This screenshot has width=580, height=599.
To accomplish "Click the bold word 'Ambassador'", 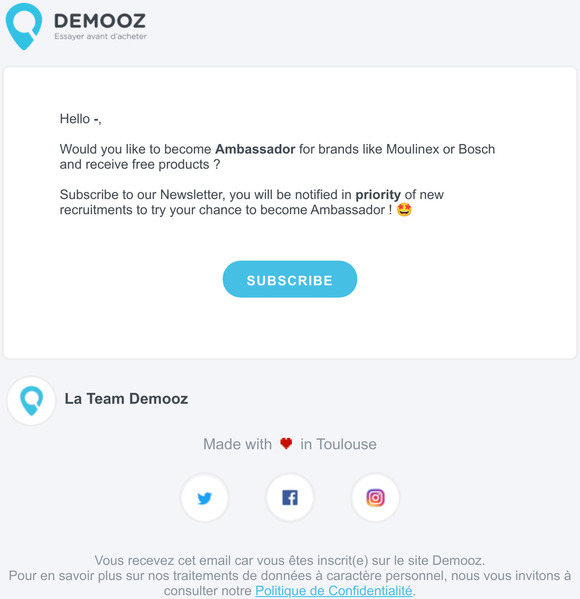I will click(255, 149).
